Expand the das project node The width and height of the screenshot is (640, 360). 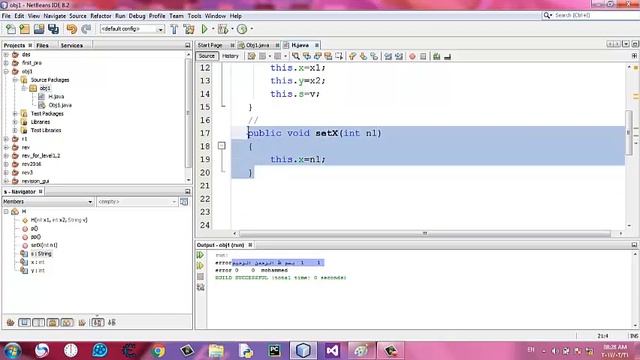[6, 54]
